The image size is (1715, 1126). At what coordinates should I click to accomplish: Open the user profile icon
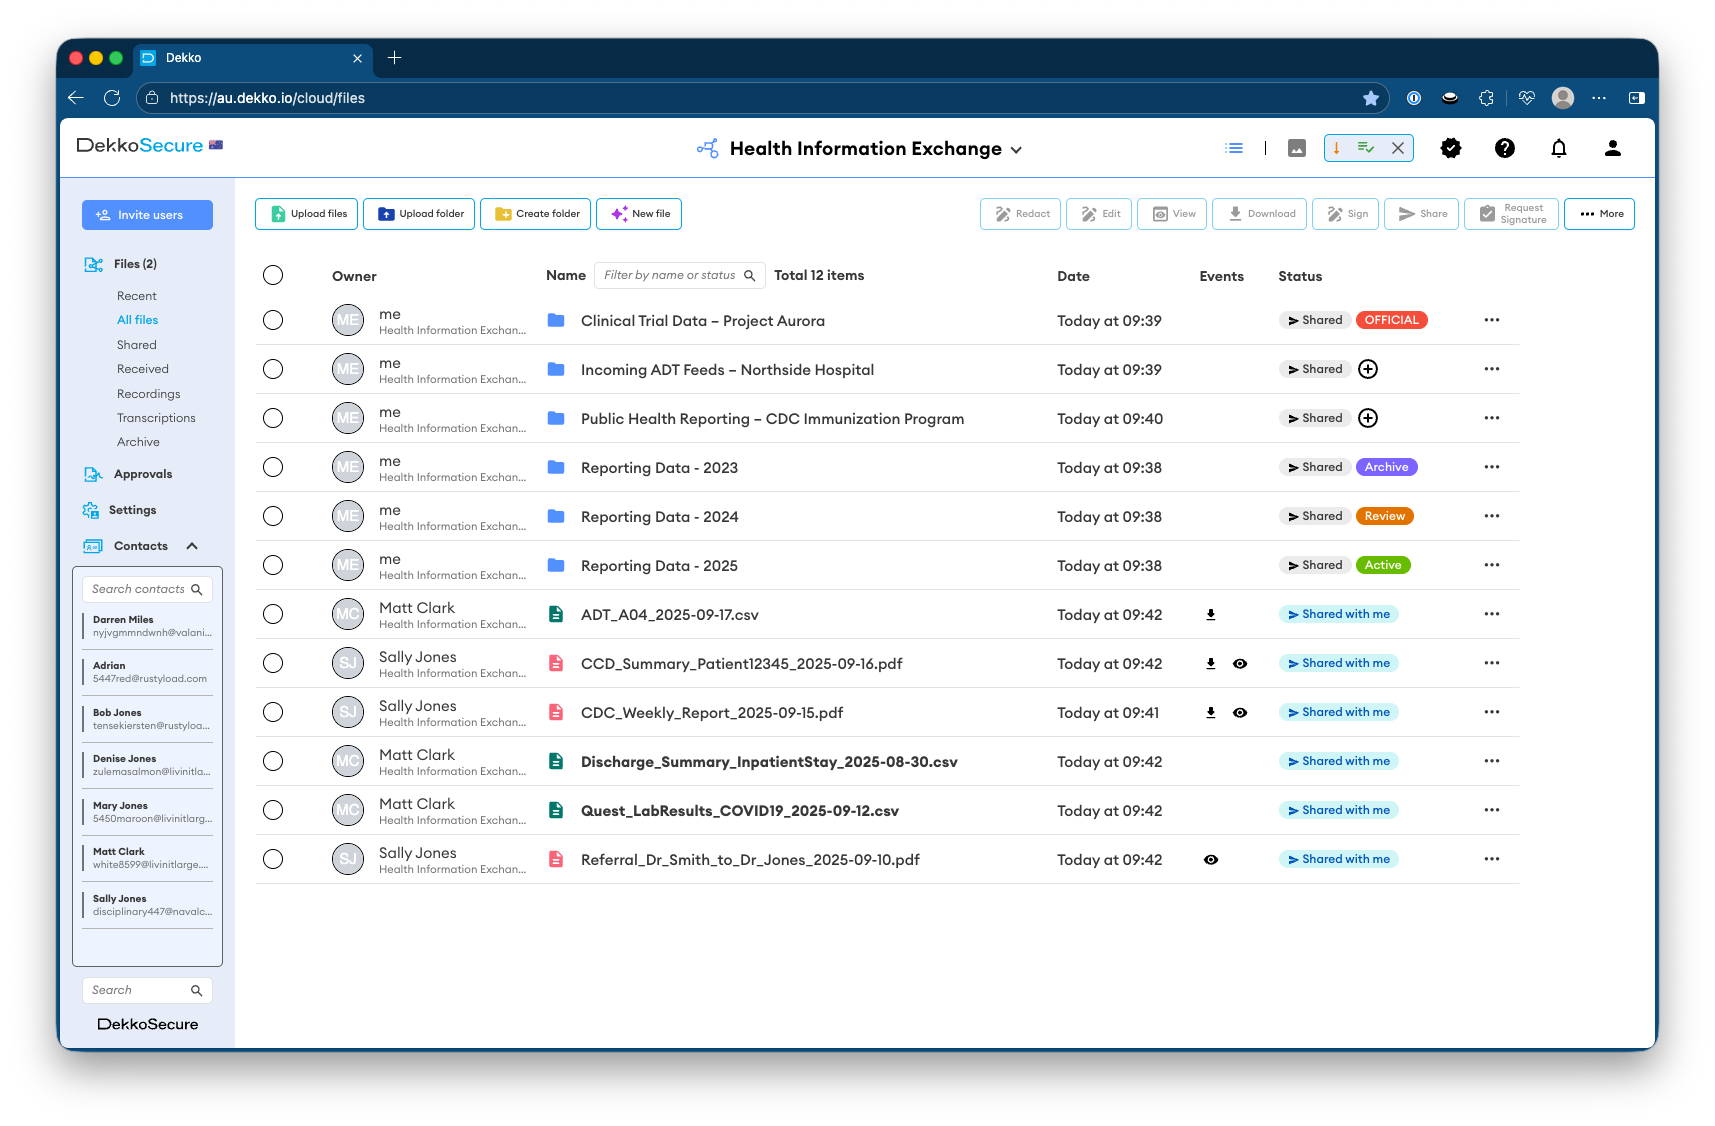[x=1612, y=148]
